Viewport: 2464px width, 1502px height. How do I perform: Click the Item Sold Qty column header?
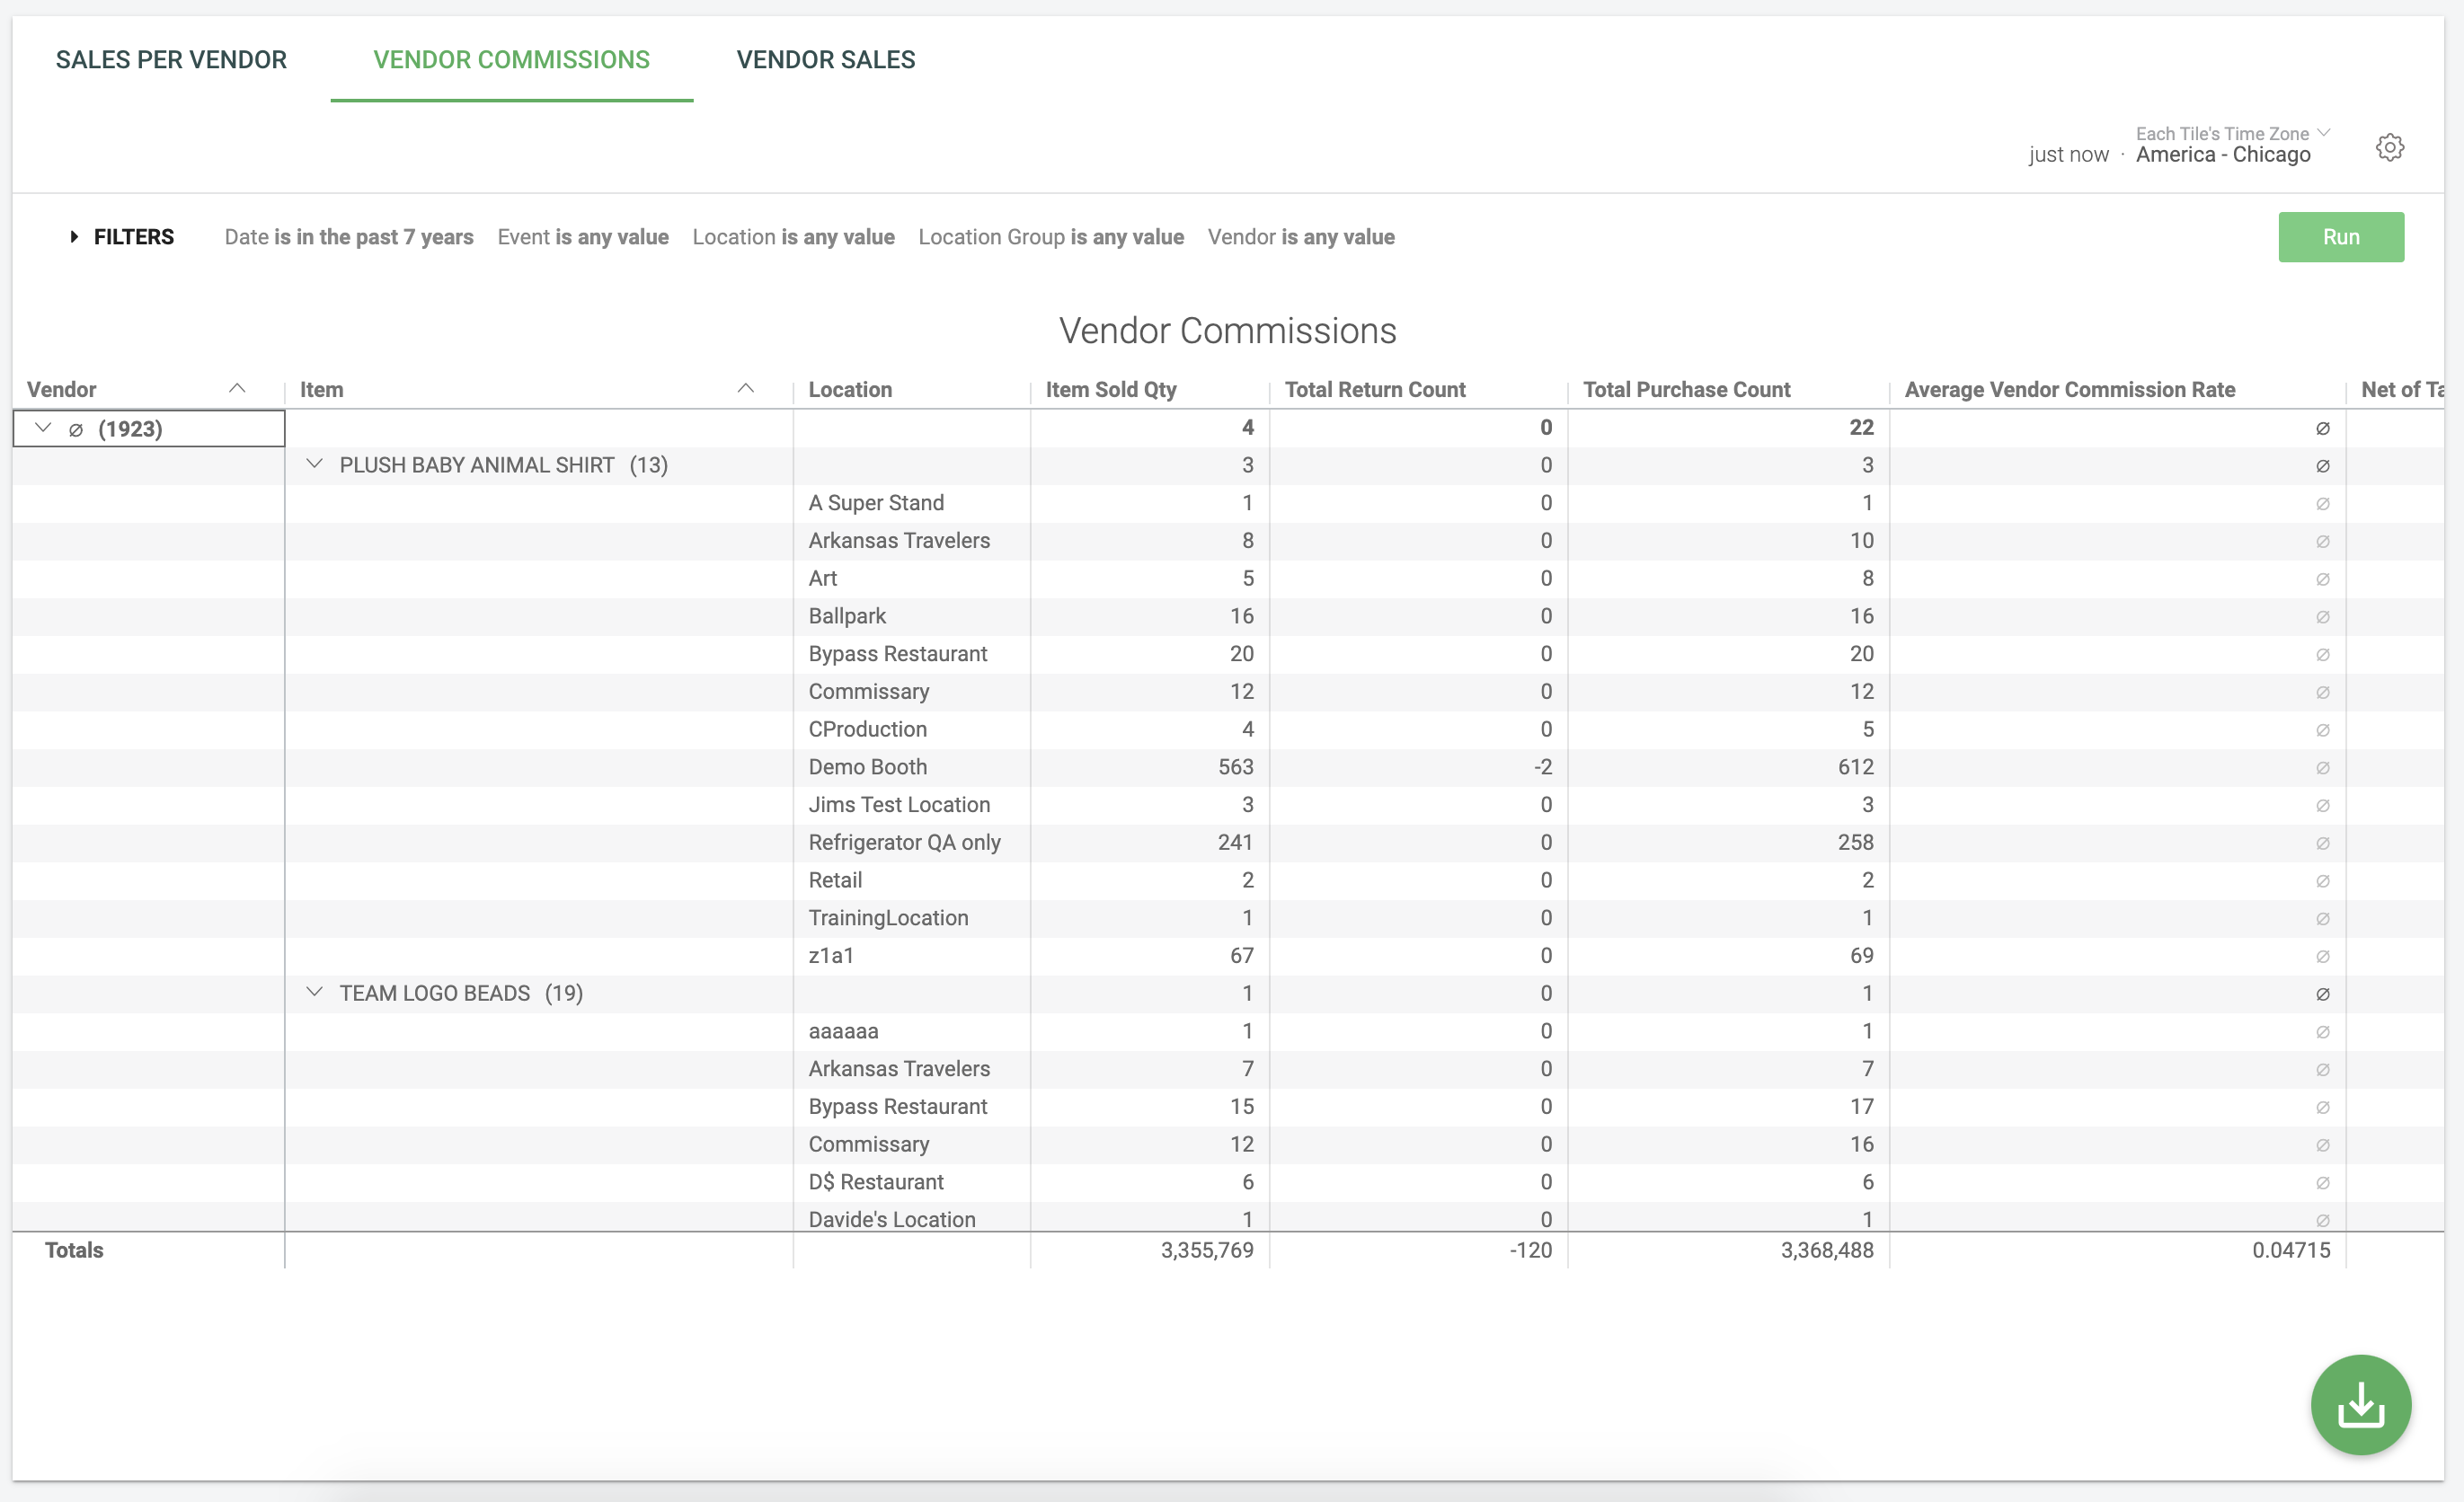(x=1111, y=390)
